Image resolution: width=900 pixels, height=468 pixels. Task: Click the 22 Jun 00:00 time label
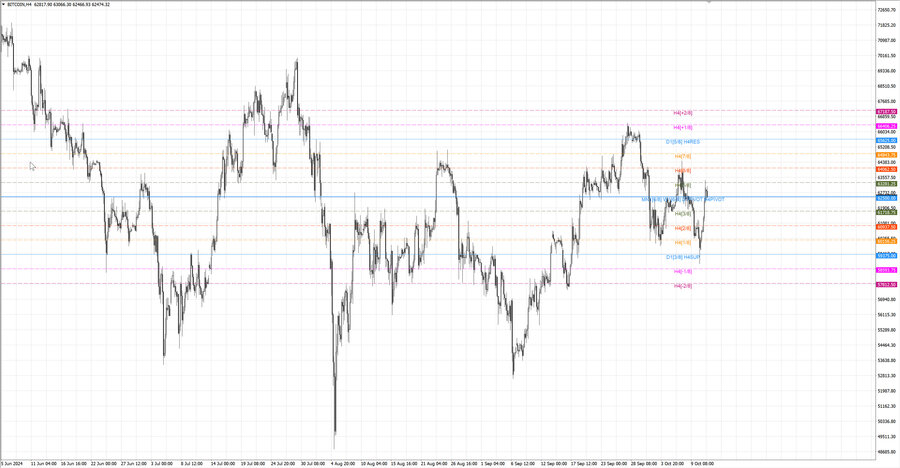pos(104,463)
